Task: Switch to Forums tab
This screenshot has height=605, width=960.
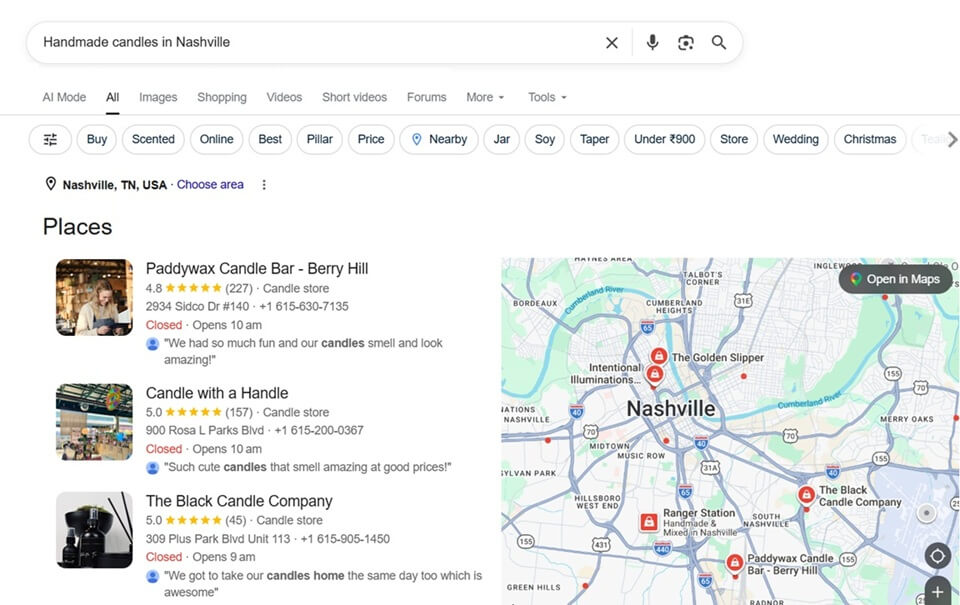Action: [x=427, y=97]
